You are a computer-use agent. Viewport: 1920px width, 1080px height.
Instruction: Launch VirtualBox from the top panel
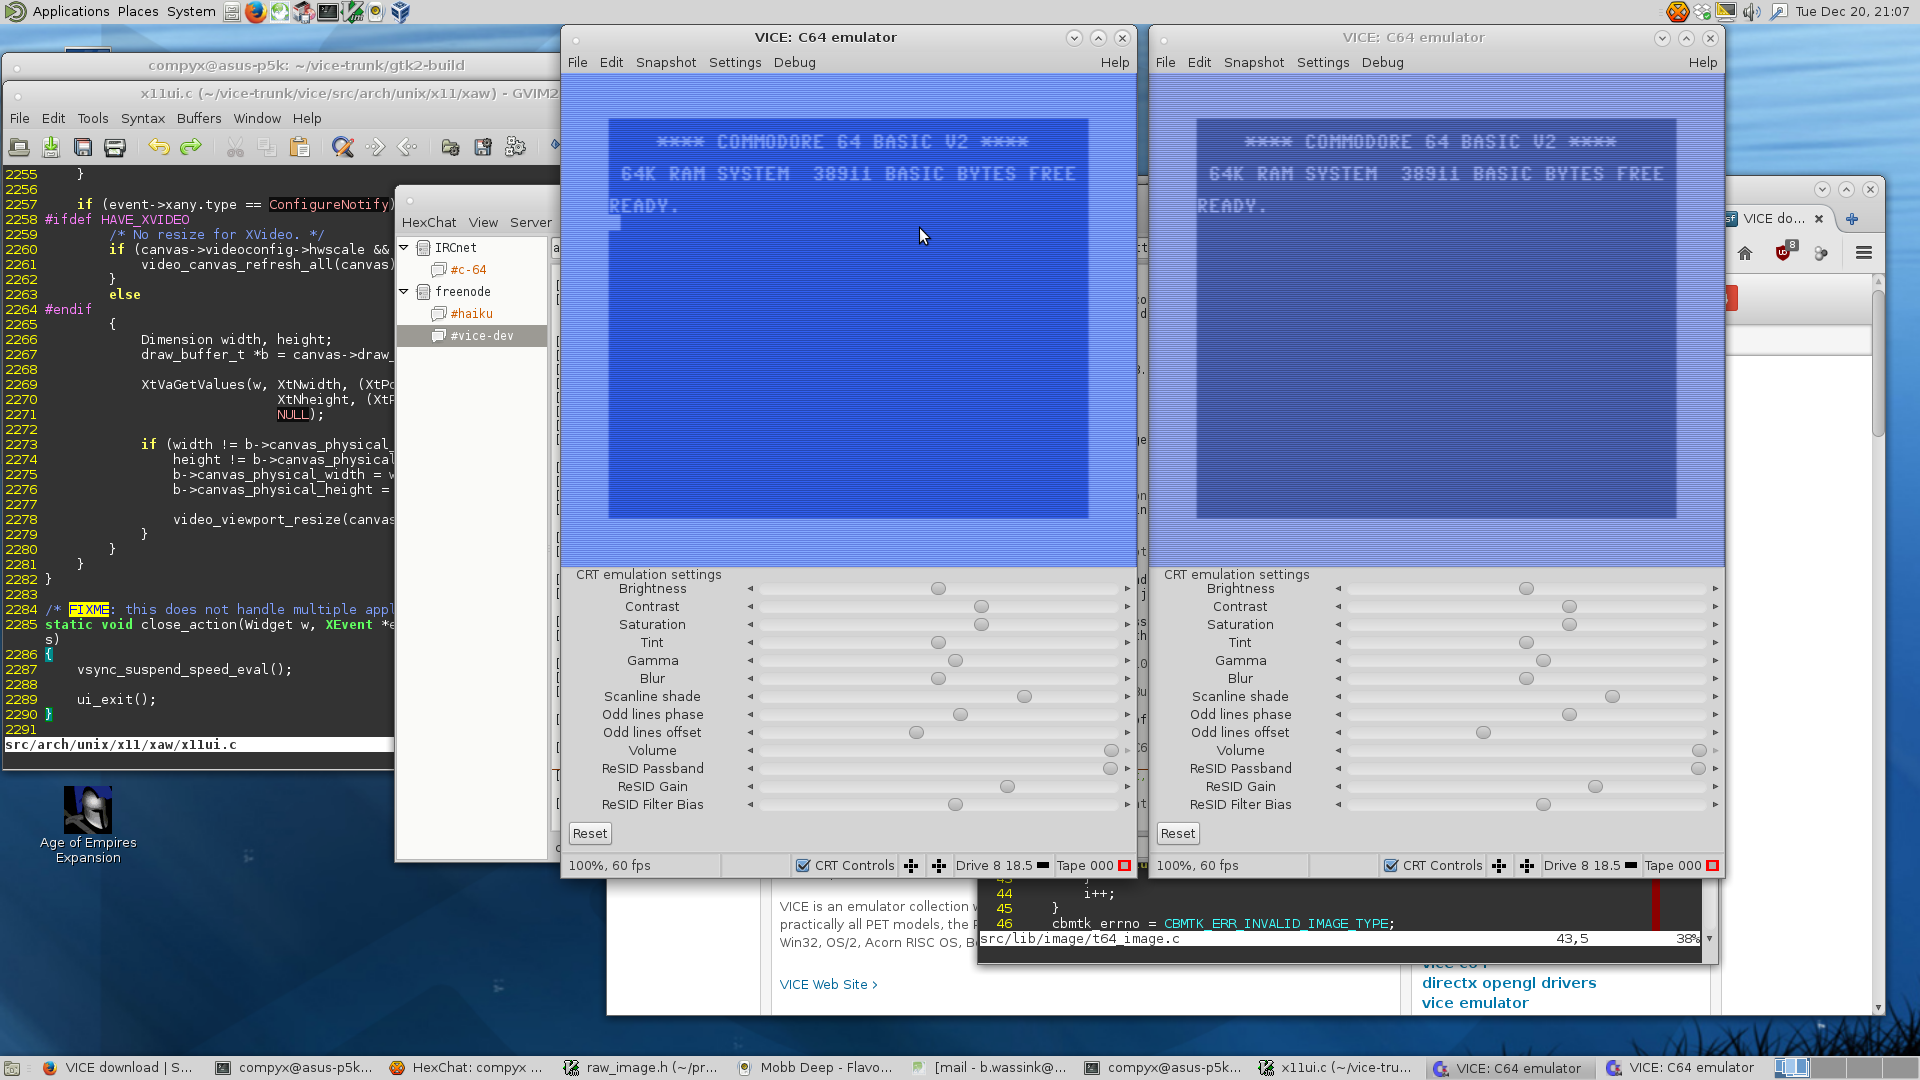point(400,12)
